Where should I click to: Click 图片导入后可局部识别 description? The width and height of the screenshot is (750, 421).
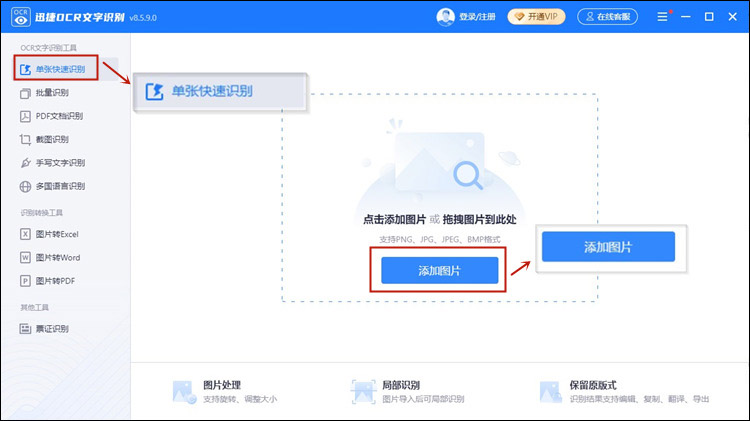point(423,399)
